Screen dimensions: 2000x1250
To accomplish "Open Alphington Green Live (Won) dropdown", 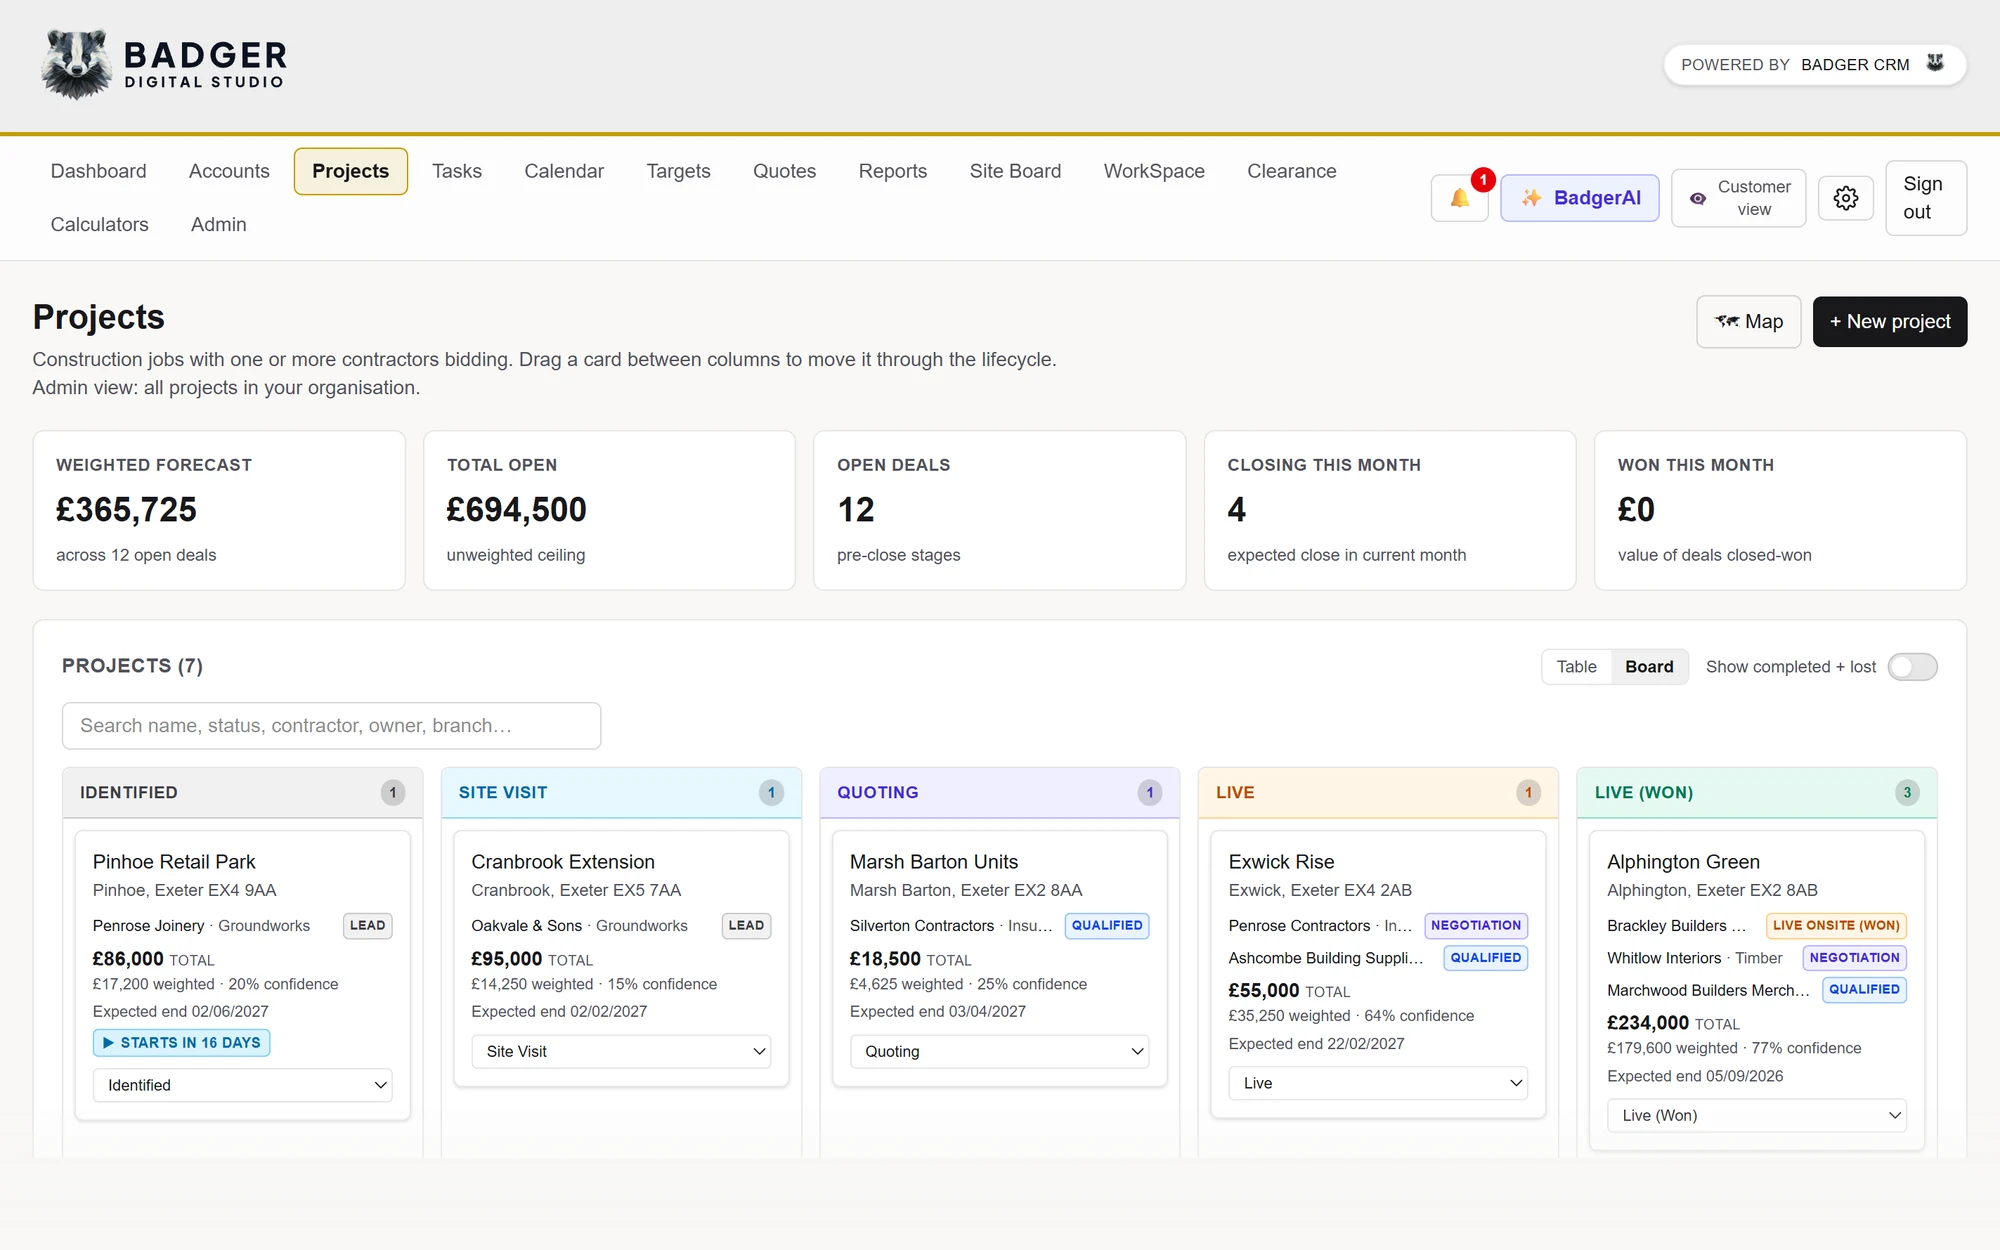I will tap(1757, 1115).
